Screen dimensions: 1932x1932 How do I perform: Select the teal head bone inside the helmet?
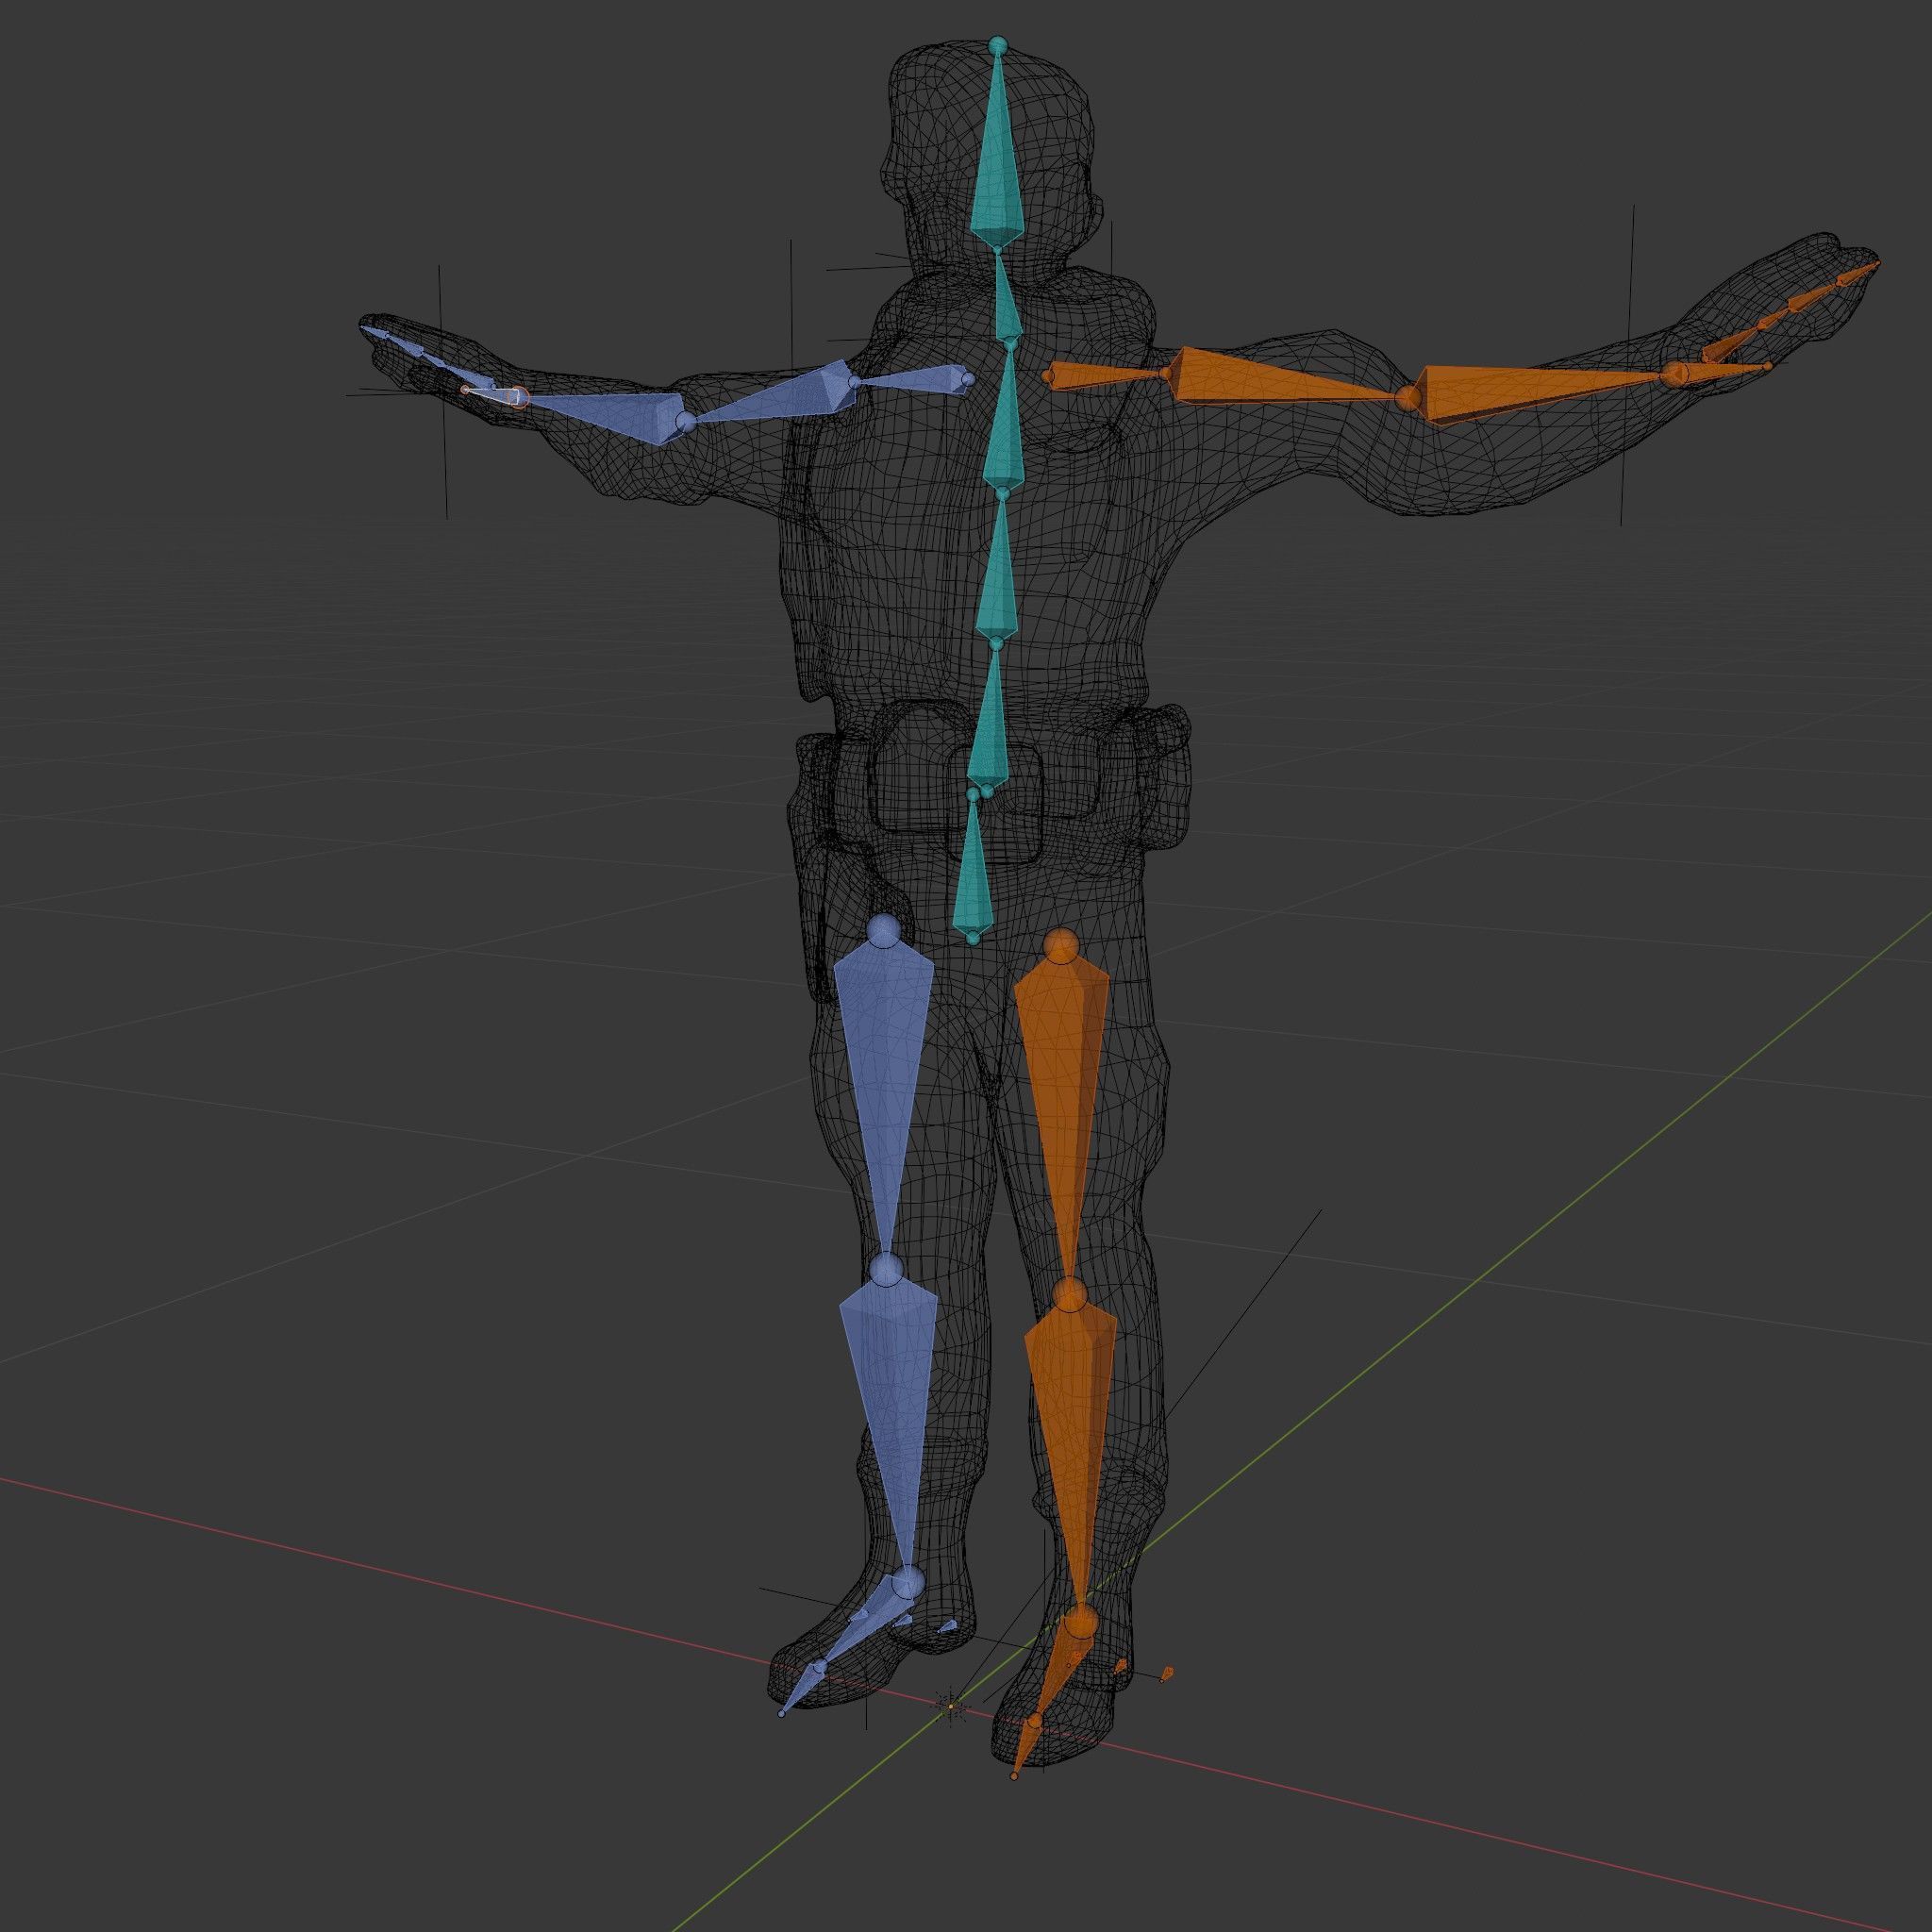(x=998, y=160)
